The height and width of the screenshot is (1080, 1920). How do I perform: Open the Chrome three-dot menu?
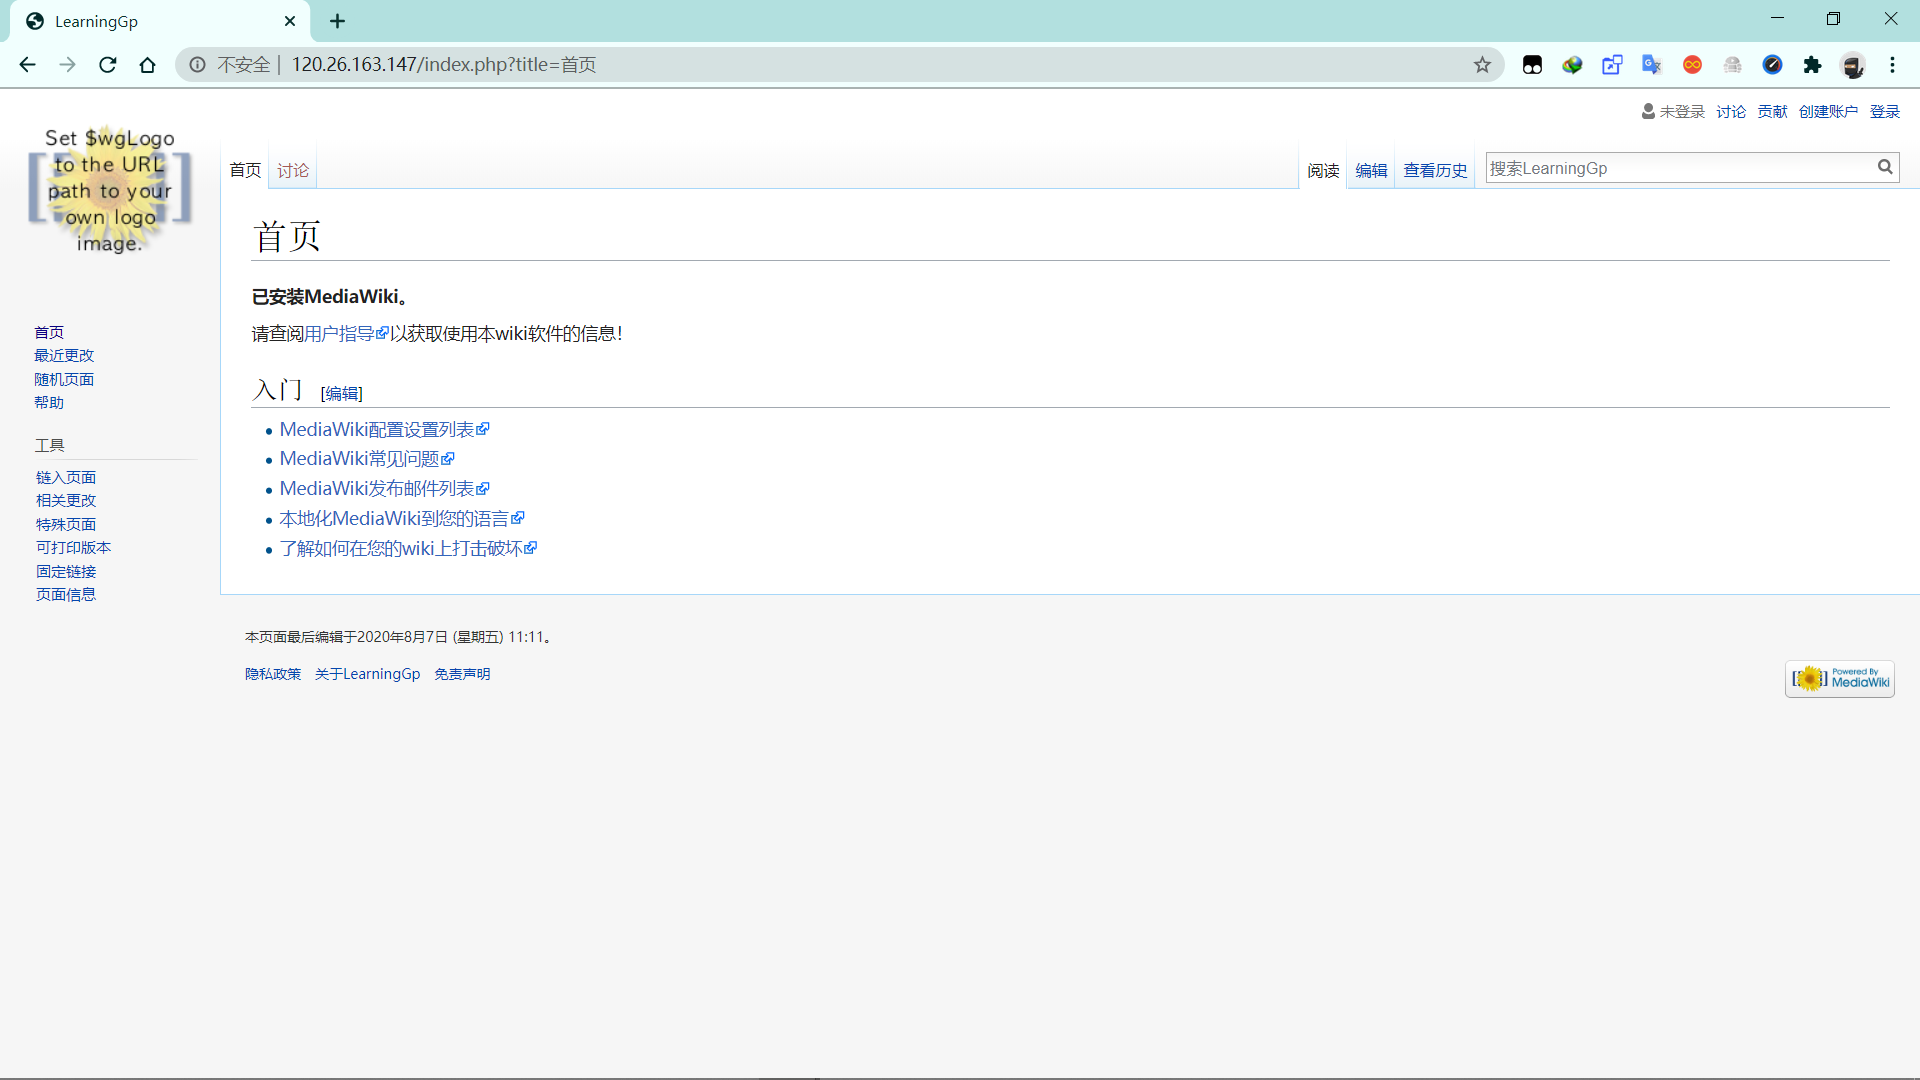tap(1892, 65)
